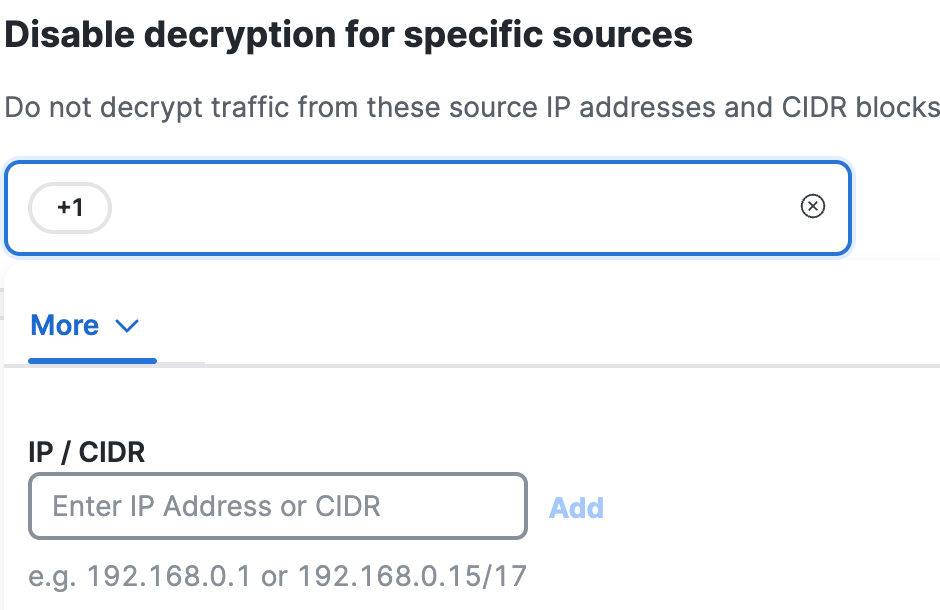Click the e.g. hint prefix below the input
The width and height of the screenshot is (940, 610).
pyautogui.click(x=52, y=576)
